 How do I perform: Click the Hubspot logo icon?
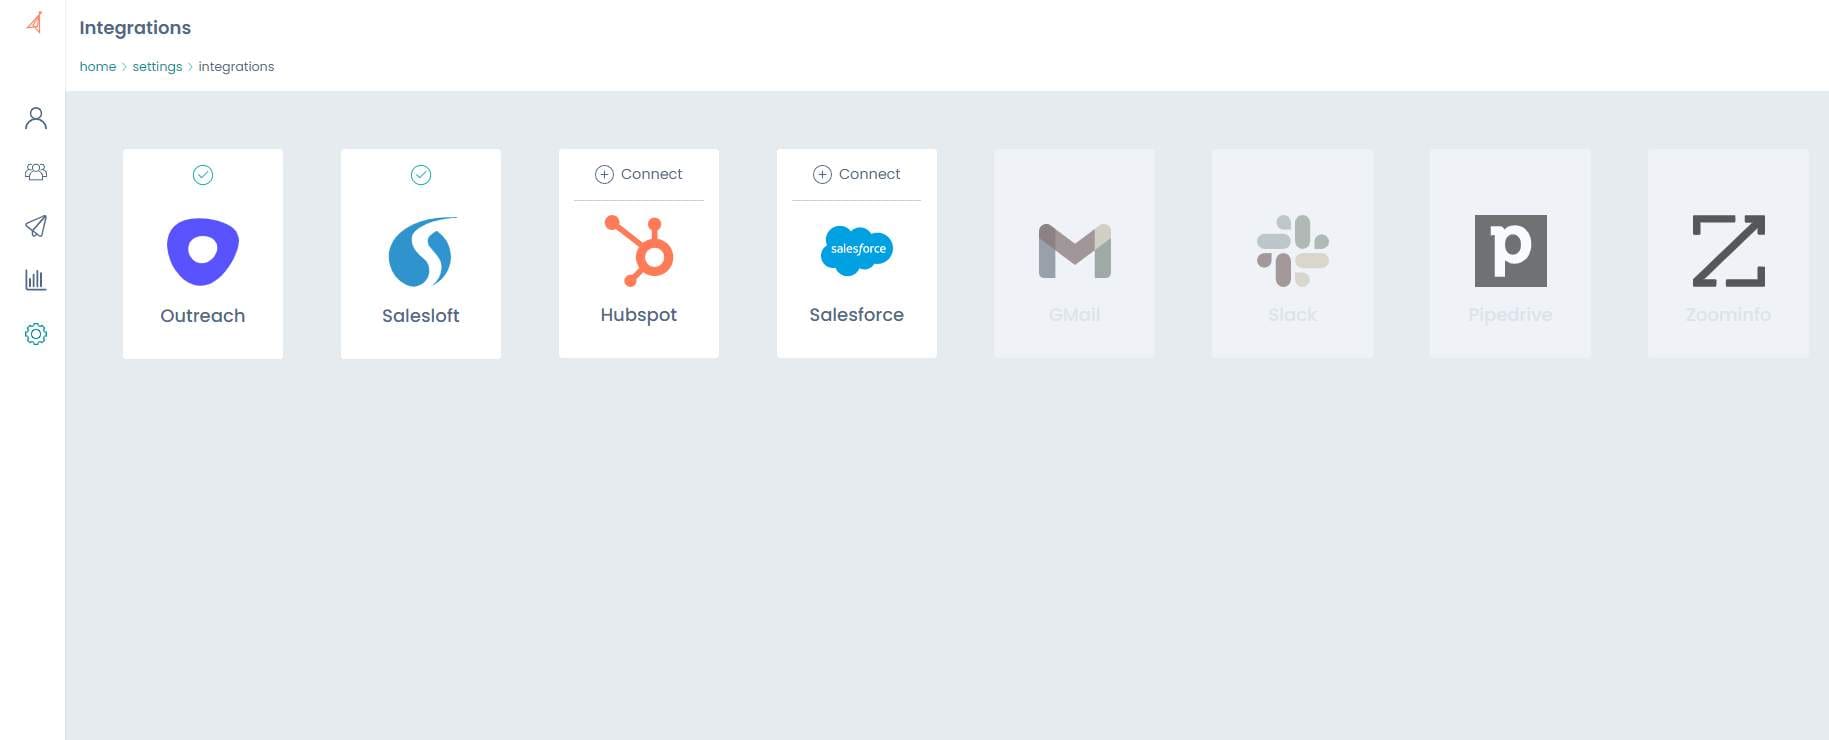pyautogui.click(x=639, y=250)
